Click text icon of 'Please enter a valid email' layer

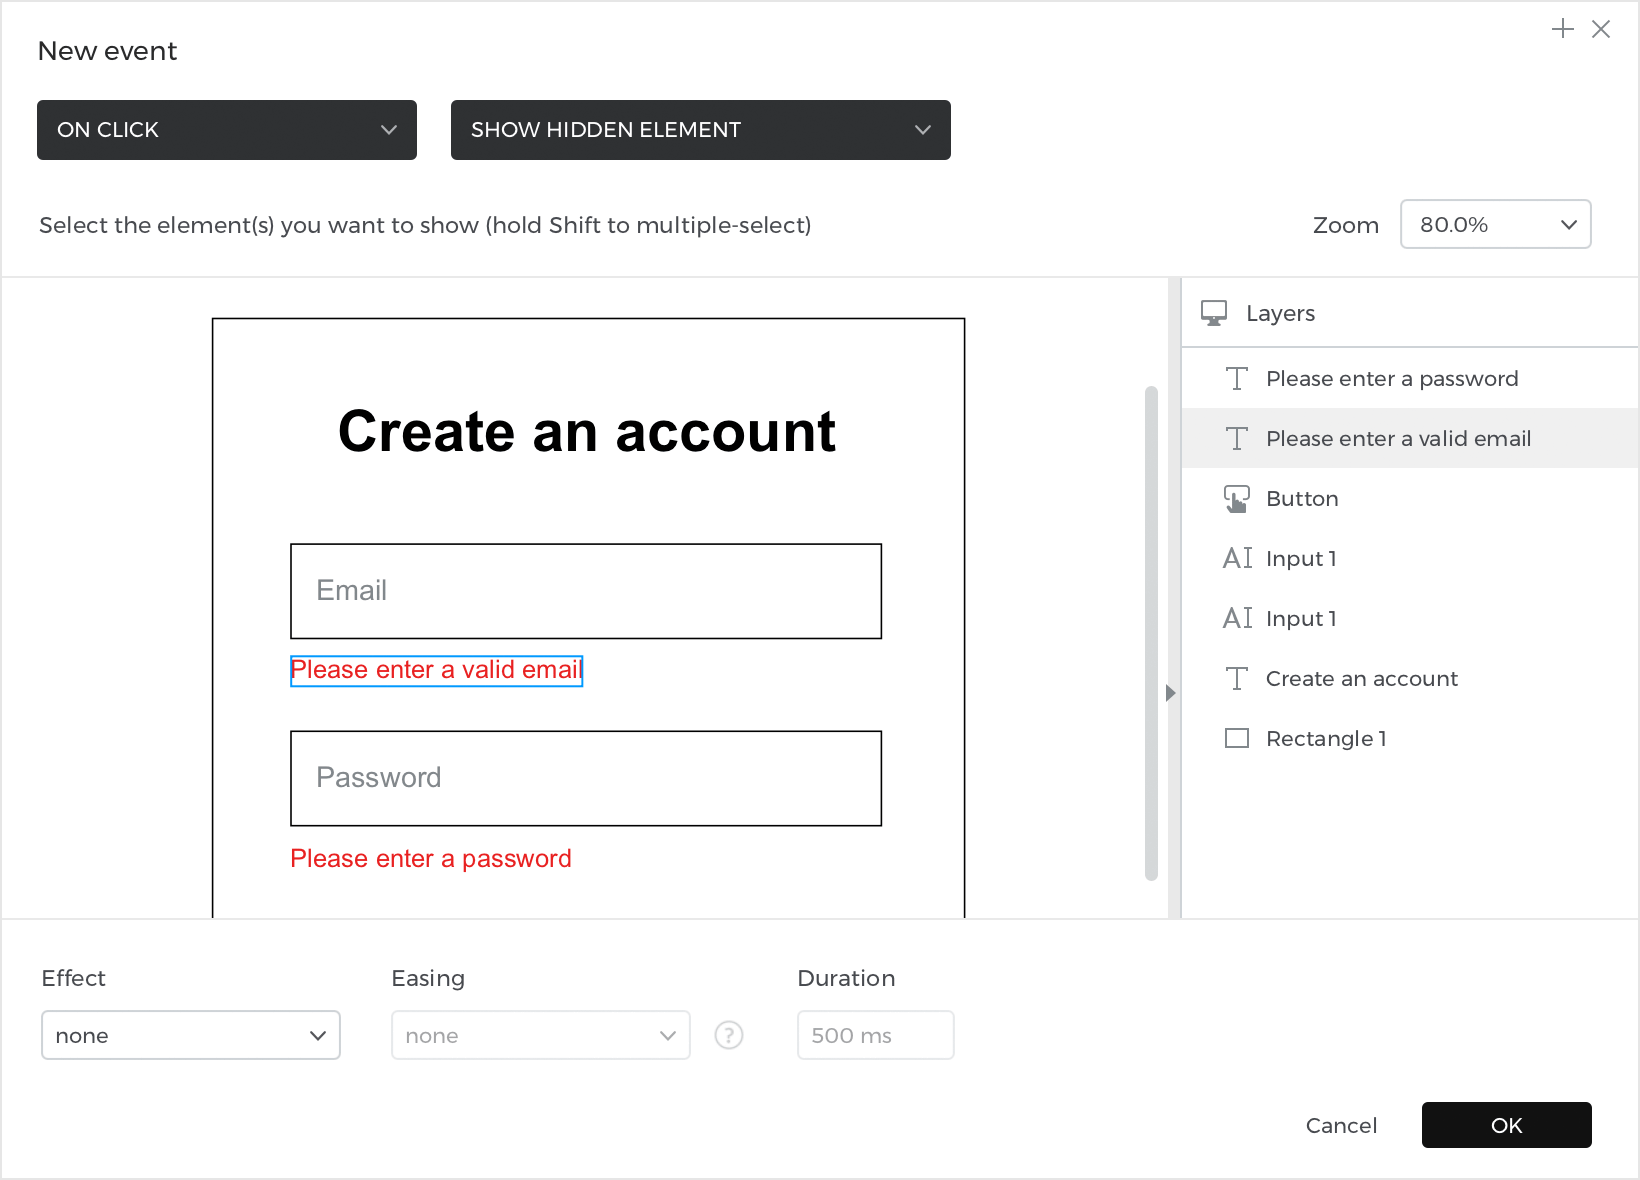[x=1237, y=438]
